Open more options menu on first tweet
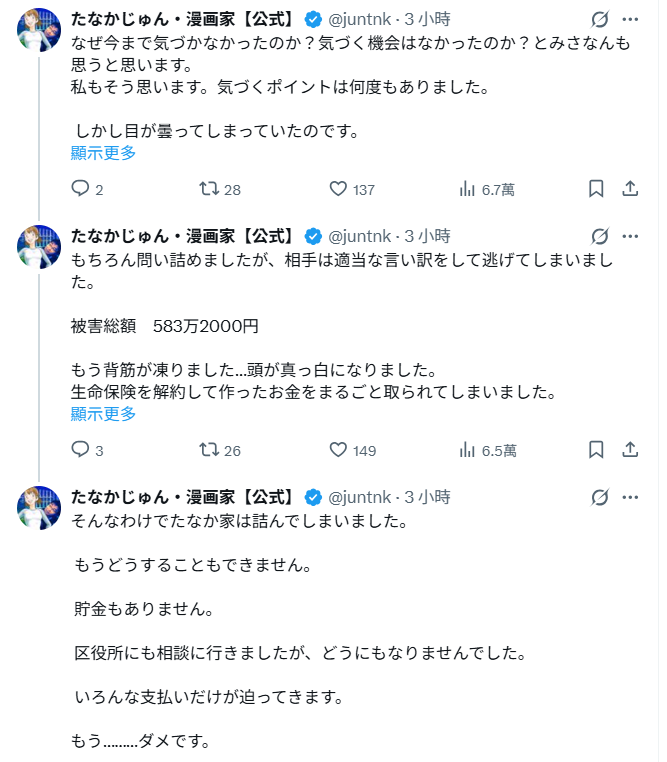Screen dimensions: 667x762 coord(630,19)
